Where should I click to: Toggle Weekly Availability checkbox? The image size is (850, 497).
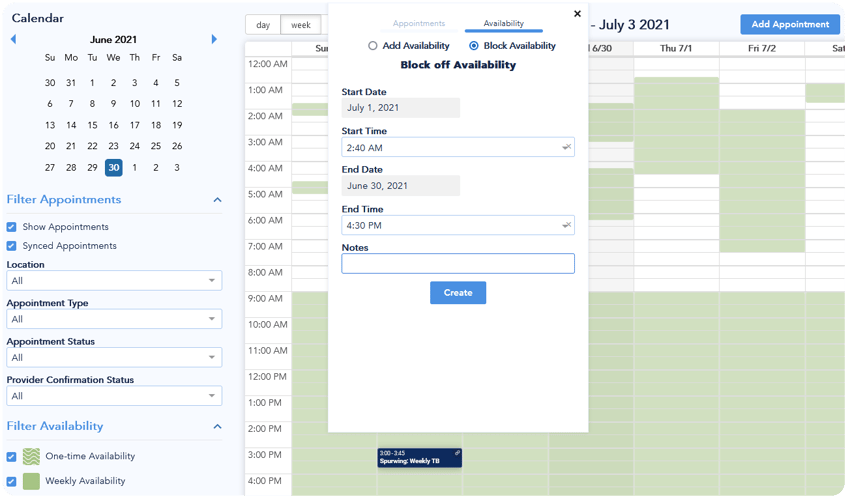click(11, 481)
